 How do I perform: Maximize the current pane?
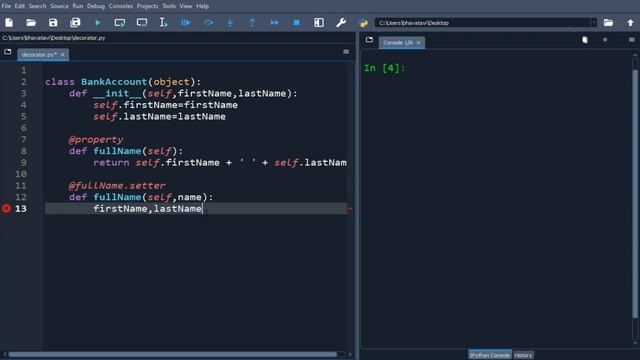(319, 23)
